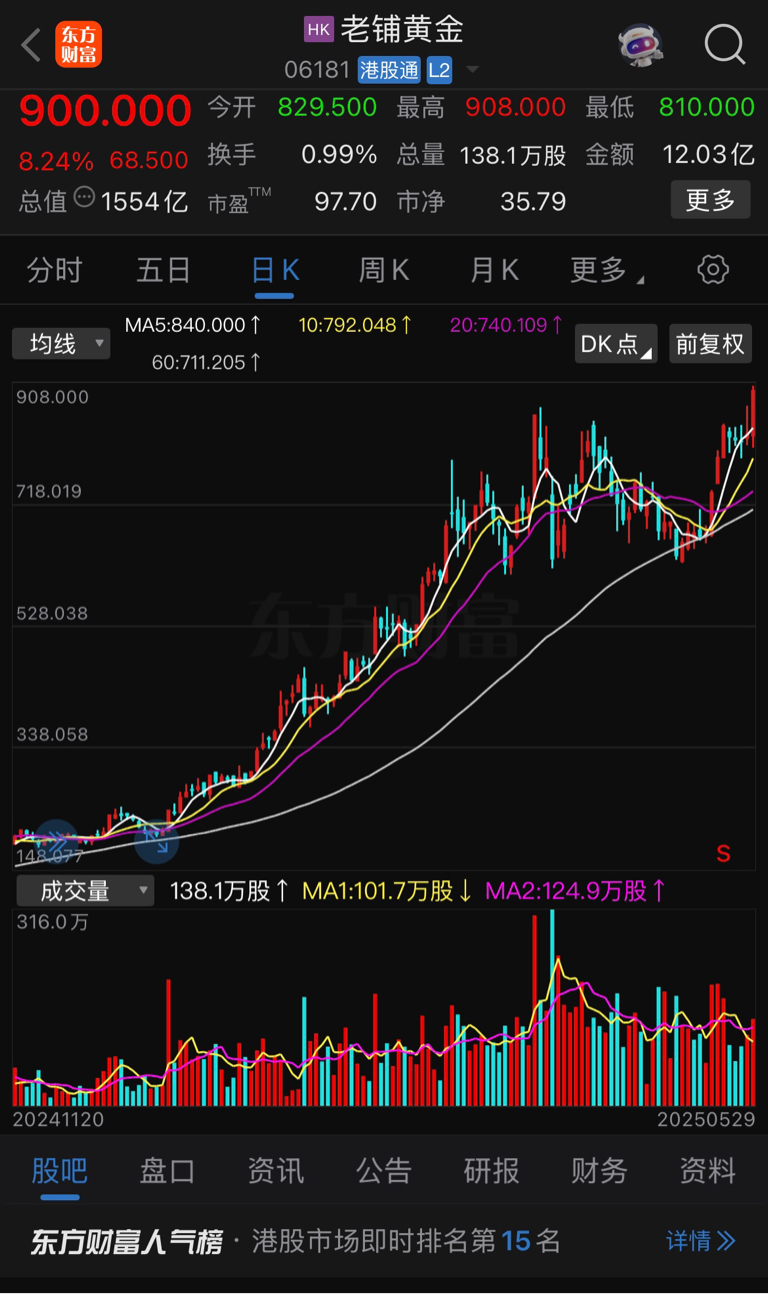The width and height of the screenshot is (768, 1294).
Task: Tap the 东方财富人气榜 banner title
Action: (126, 1242)
